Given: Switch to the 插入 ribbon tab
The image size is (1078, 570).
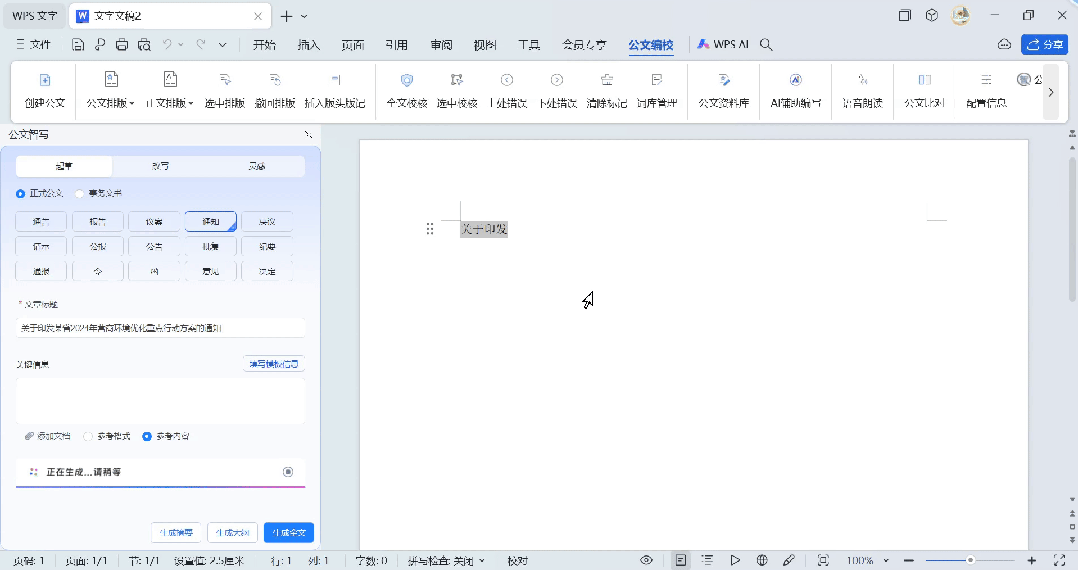Looking at the screenshot, I should [x=309, y=45].
